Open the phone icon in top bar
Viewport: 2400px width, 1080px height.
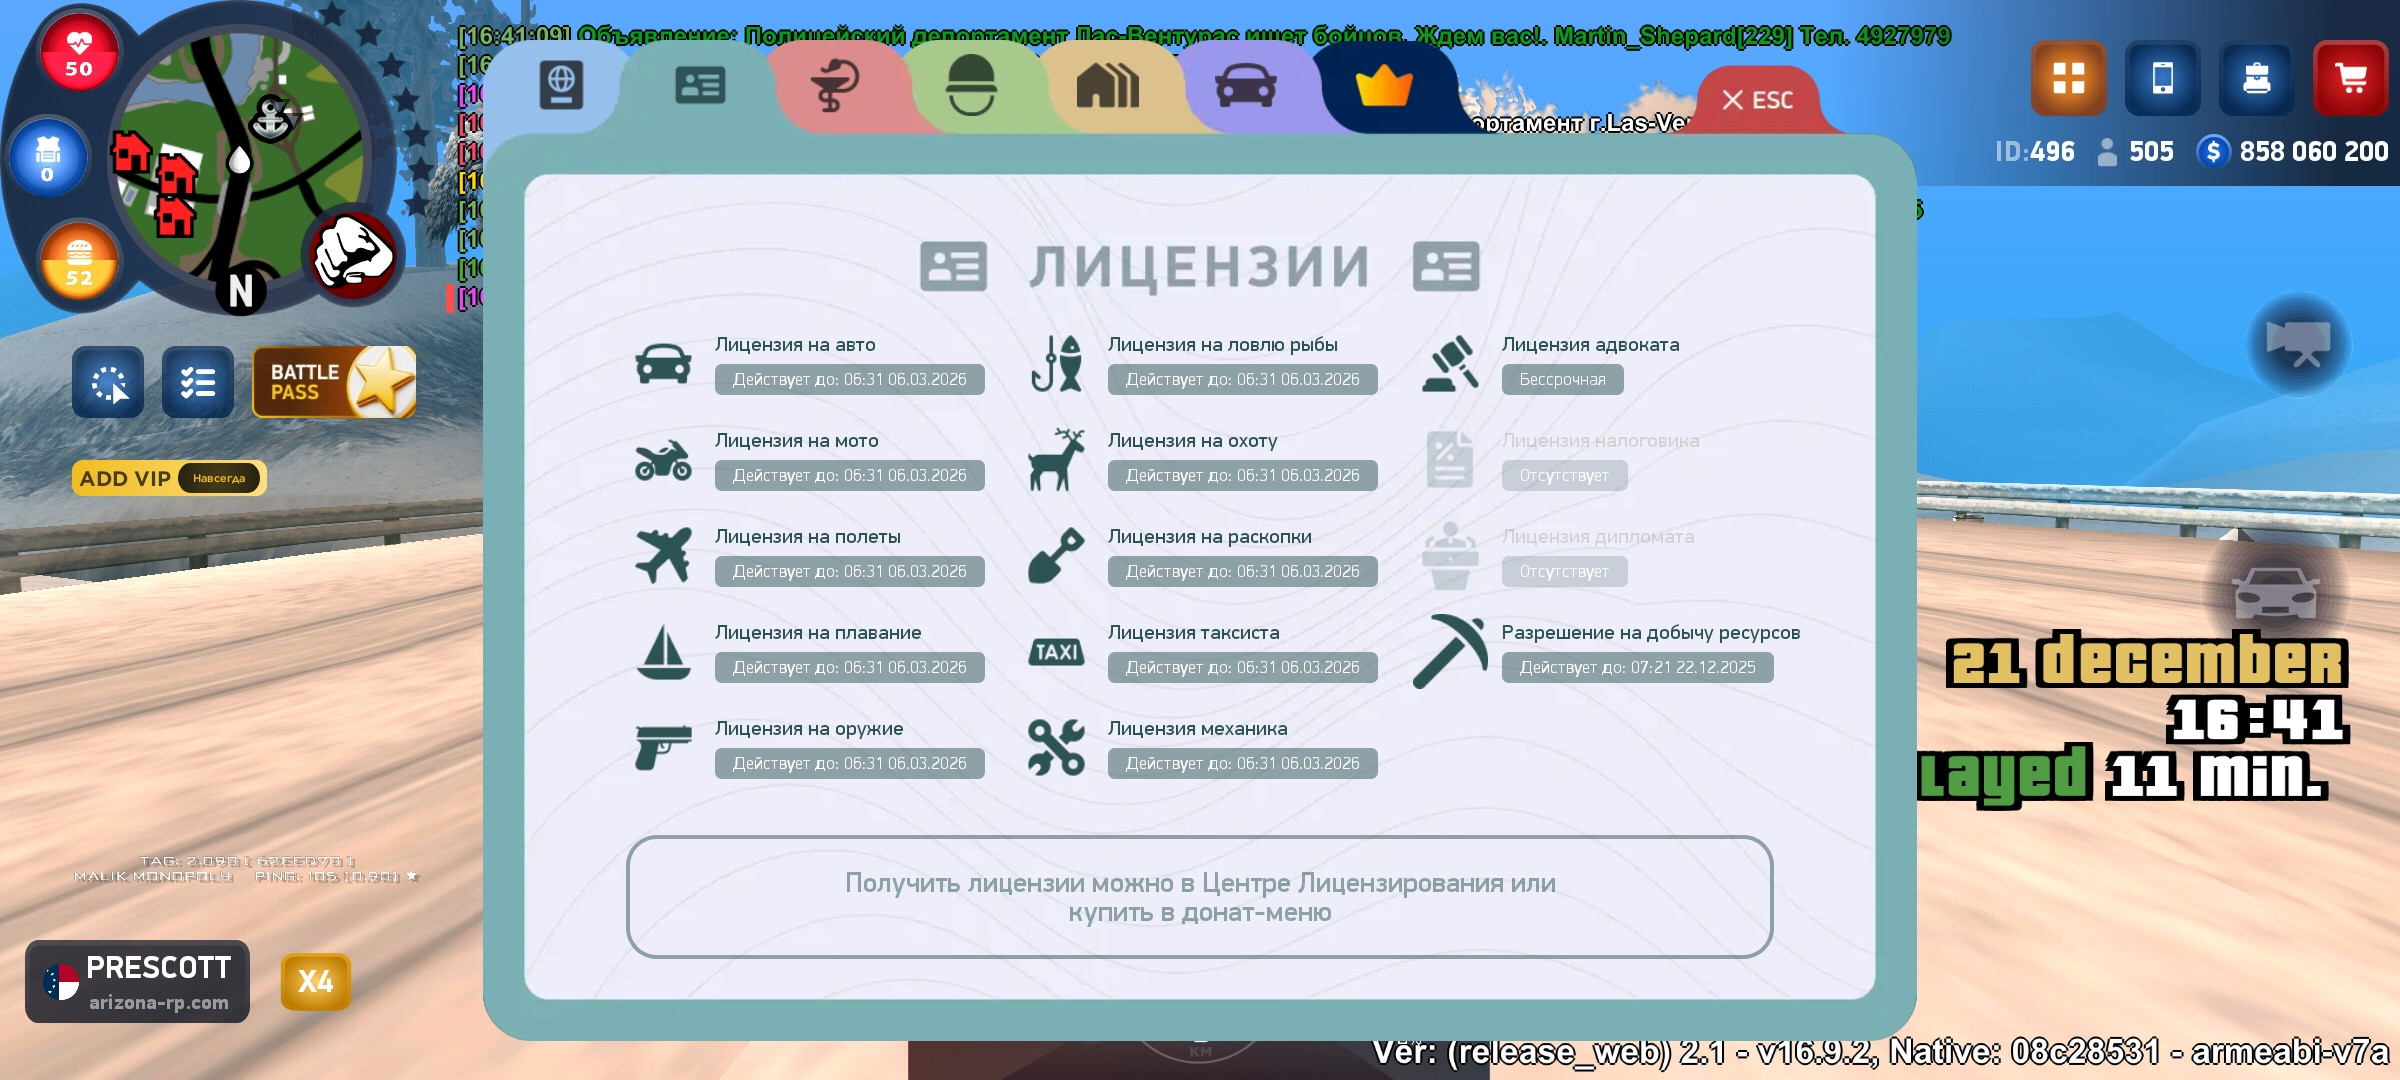2162,78
